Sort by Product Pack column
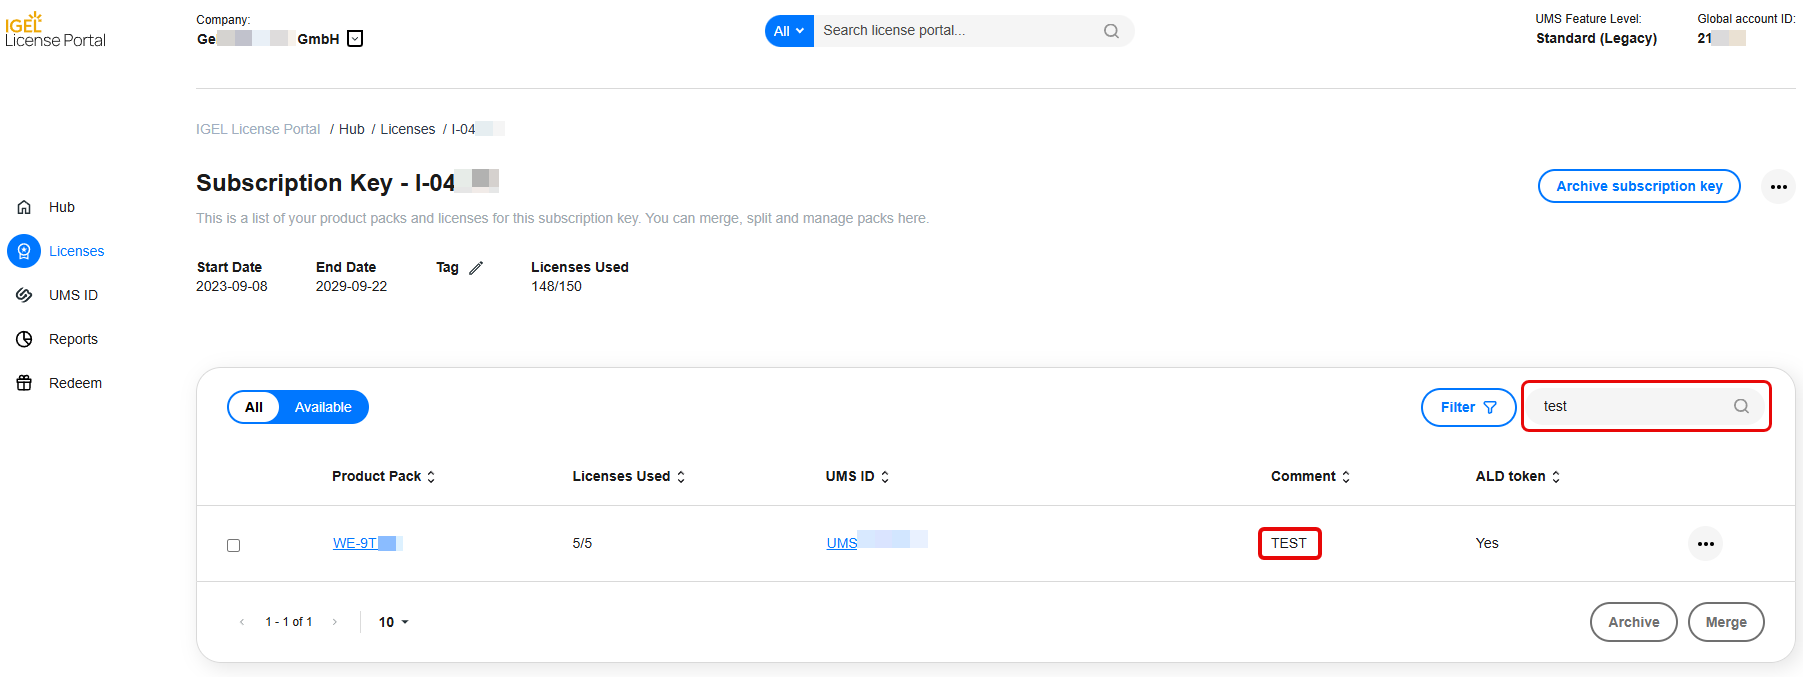 (x=384, y=476)
